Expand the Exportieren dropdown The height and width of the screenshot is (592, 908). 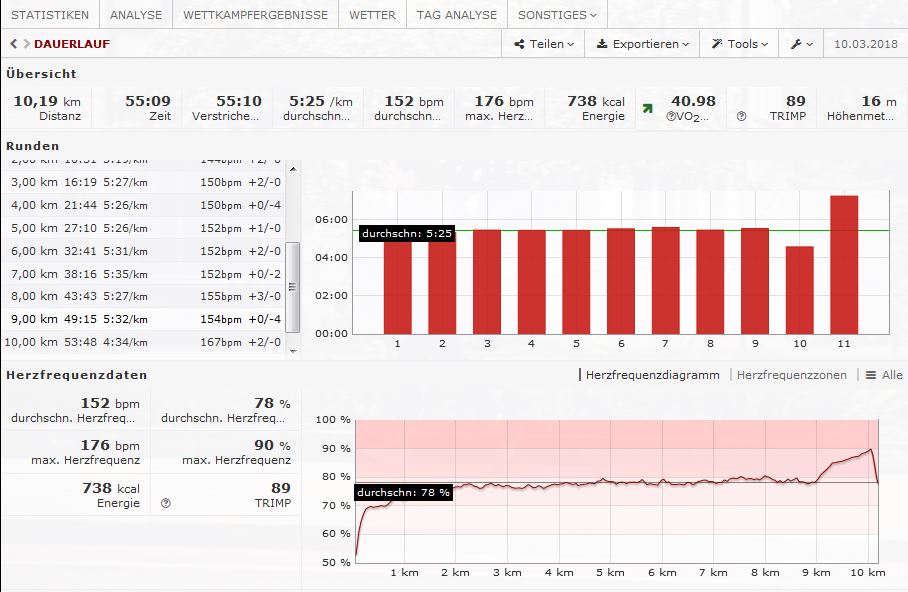click(x=642, y=44)
